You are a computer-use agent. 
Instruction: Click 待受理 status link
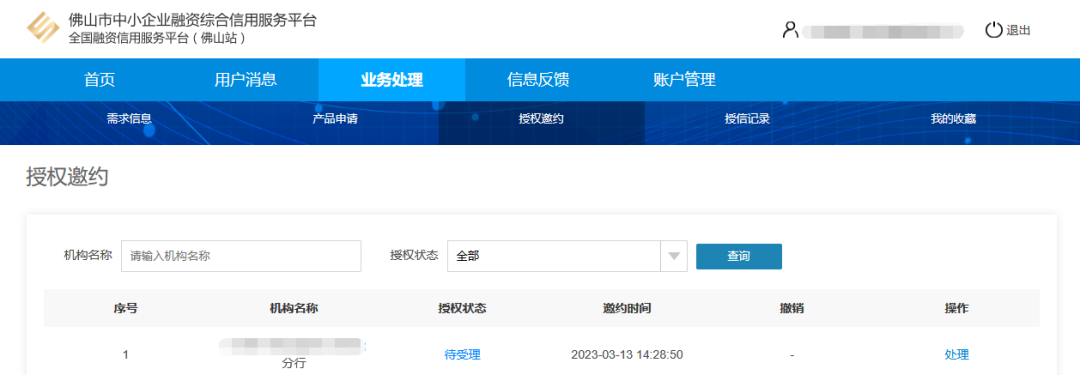coord(462,355)
